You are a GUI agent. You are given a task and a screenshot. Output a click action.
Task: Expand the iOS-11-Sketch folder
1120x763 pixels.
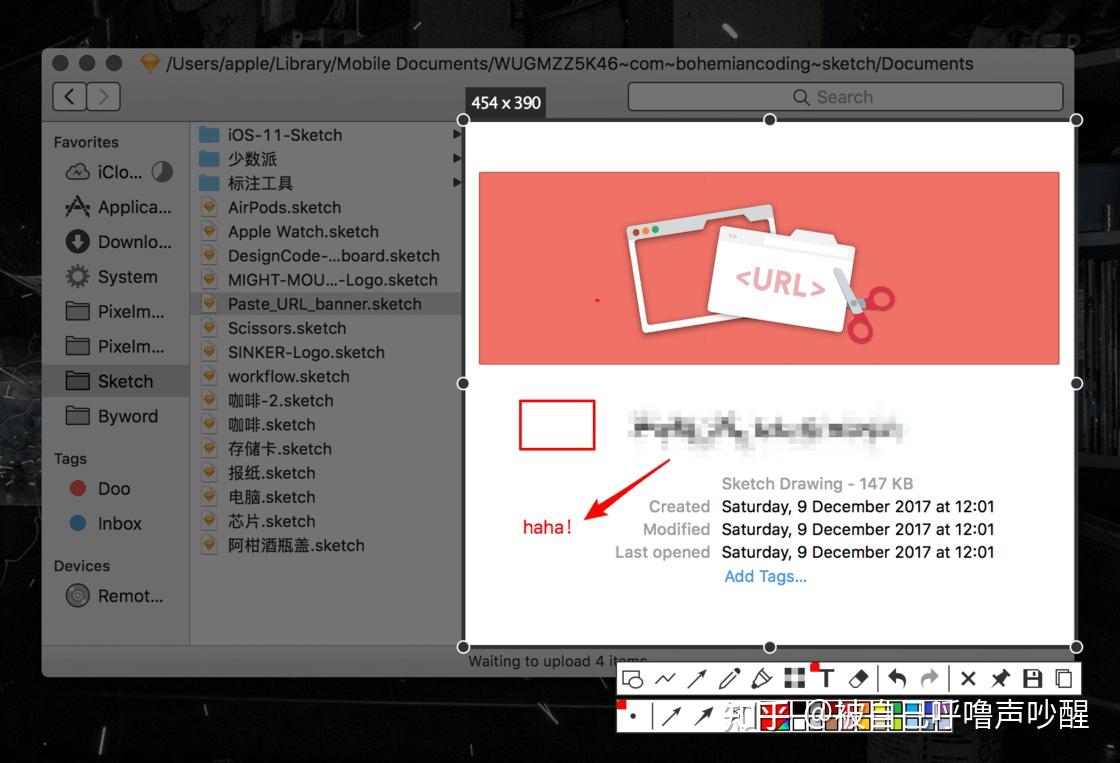pos(457,134)
